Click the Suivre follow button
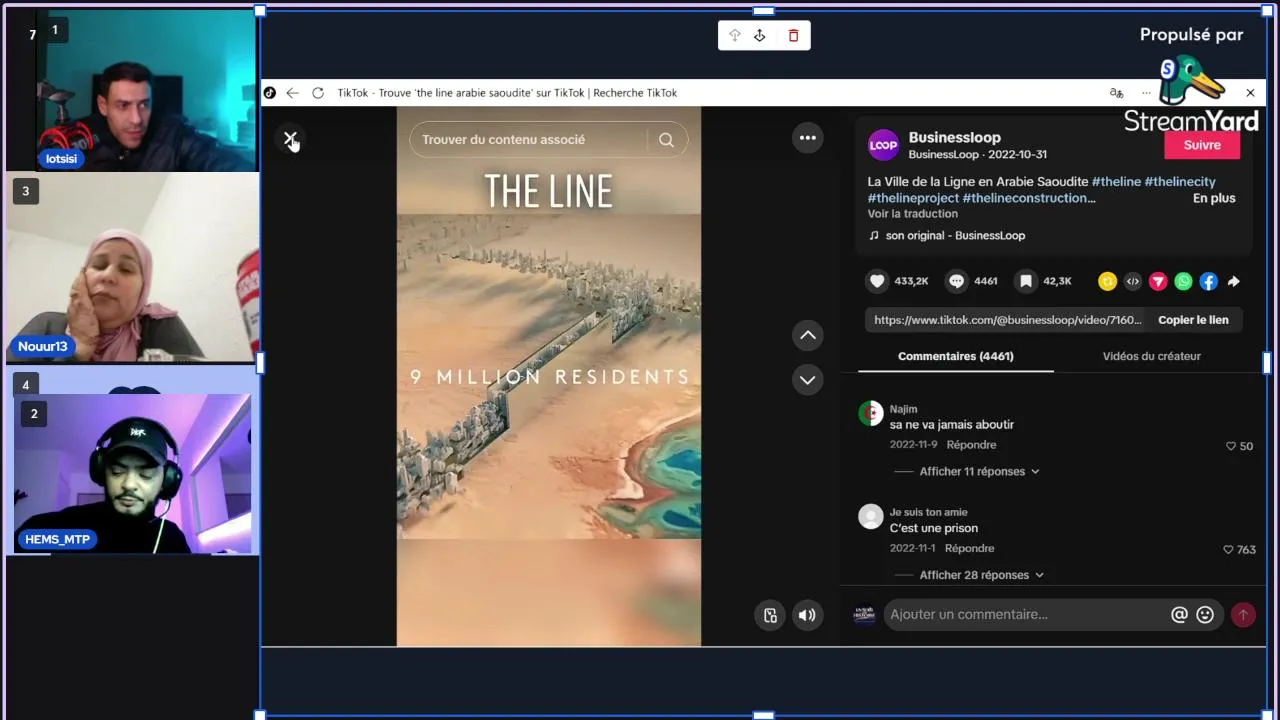This screenshot has height=720, width=1280. 1202,145
